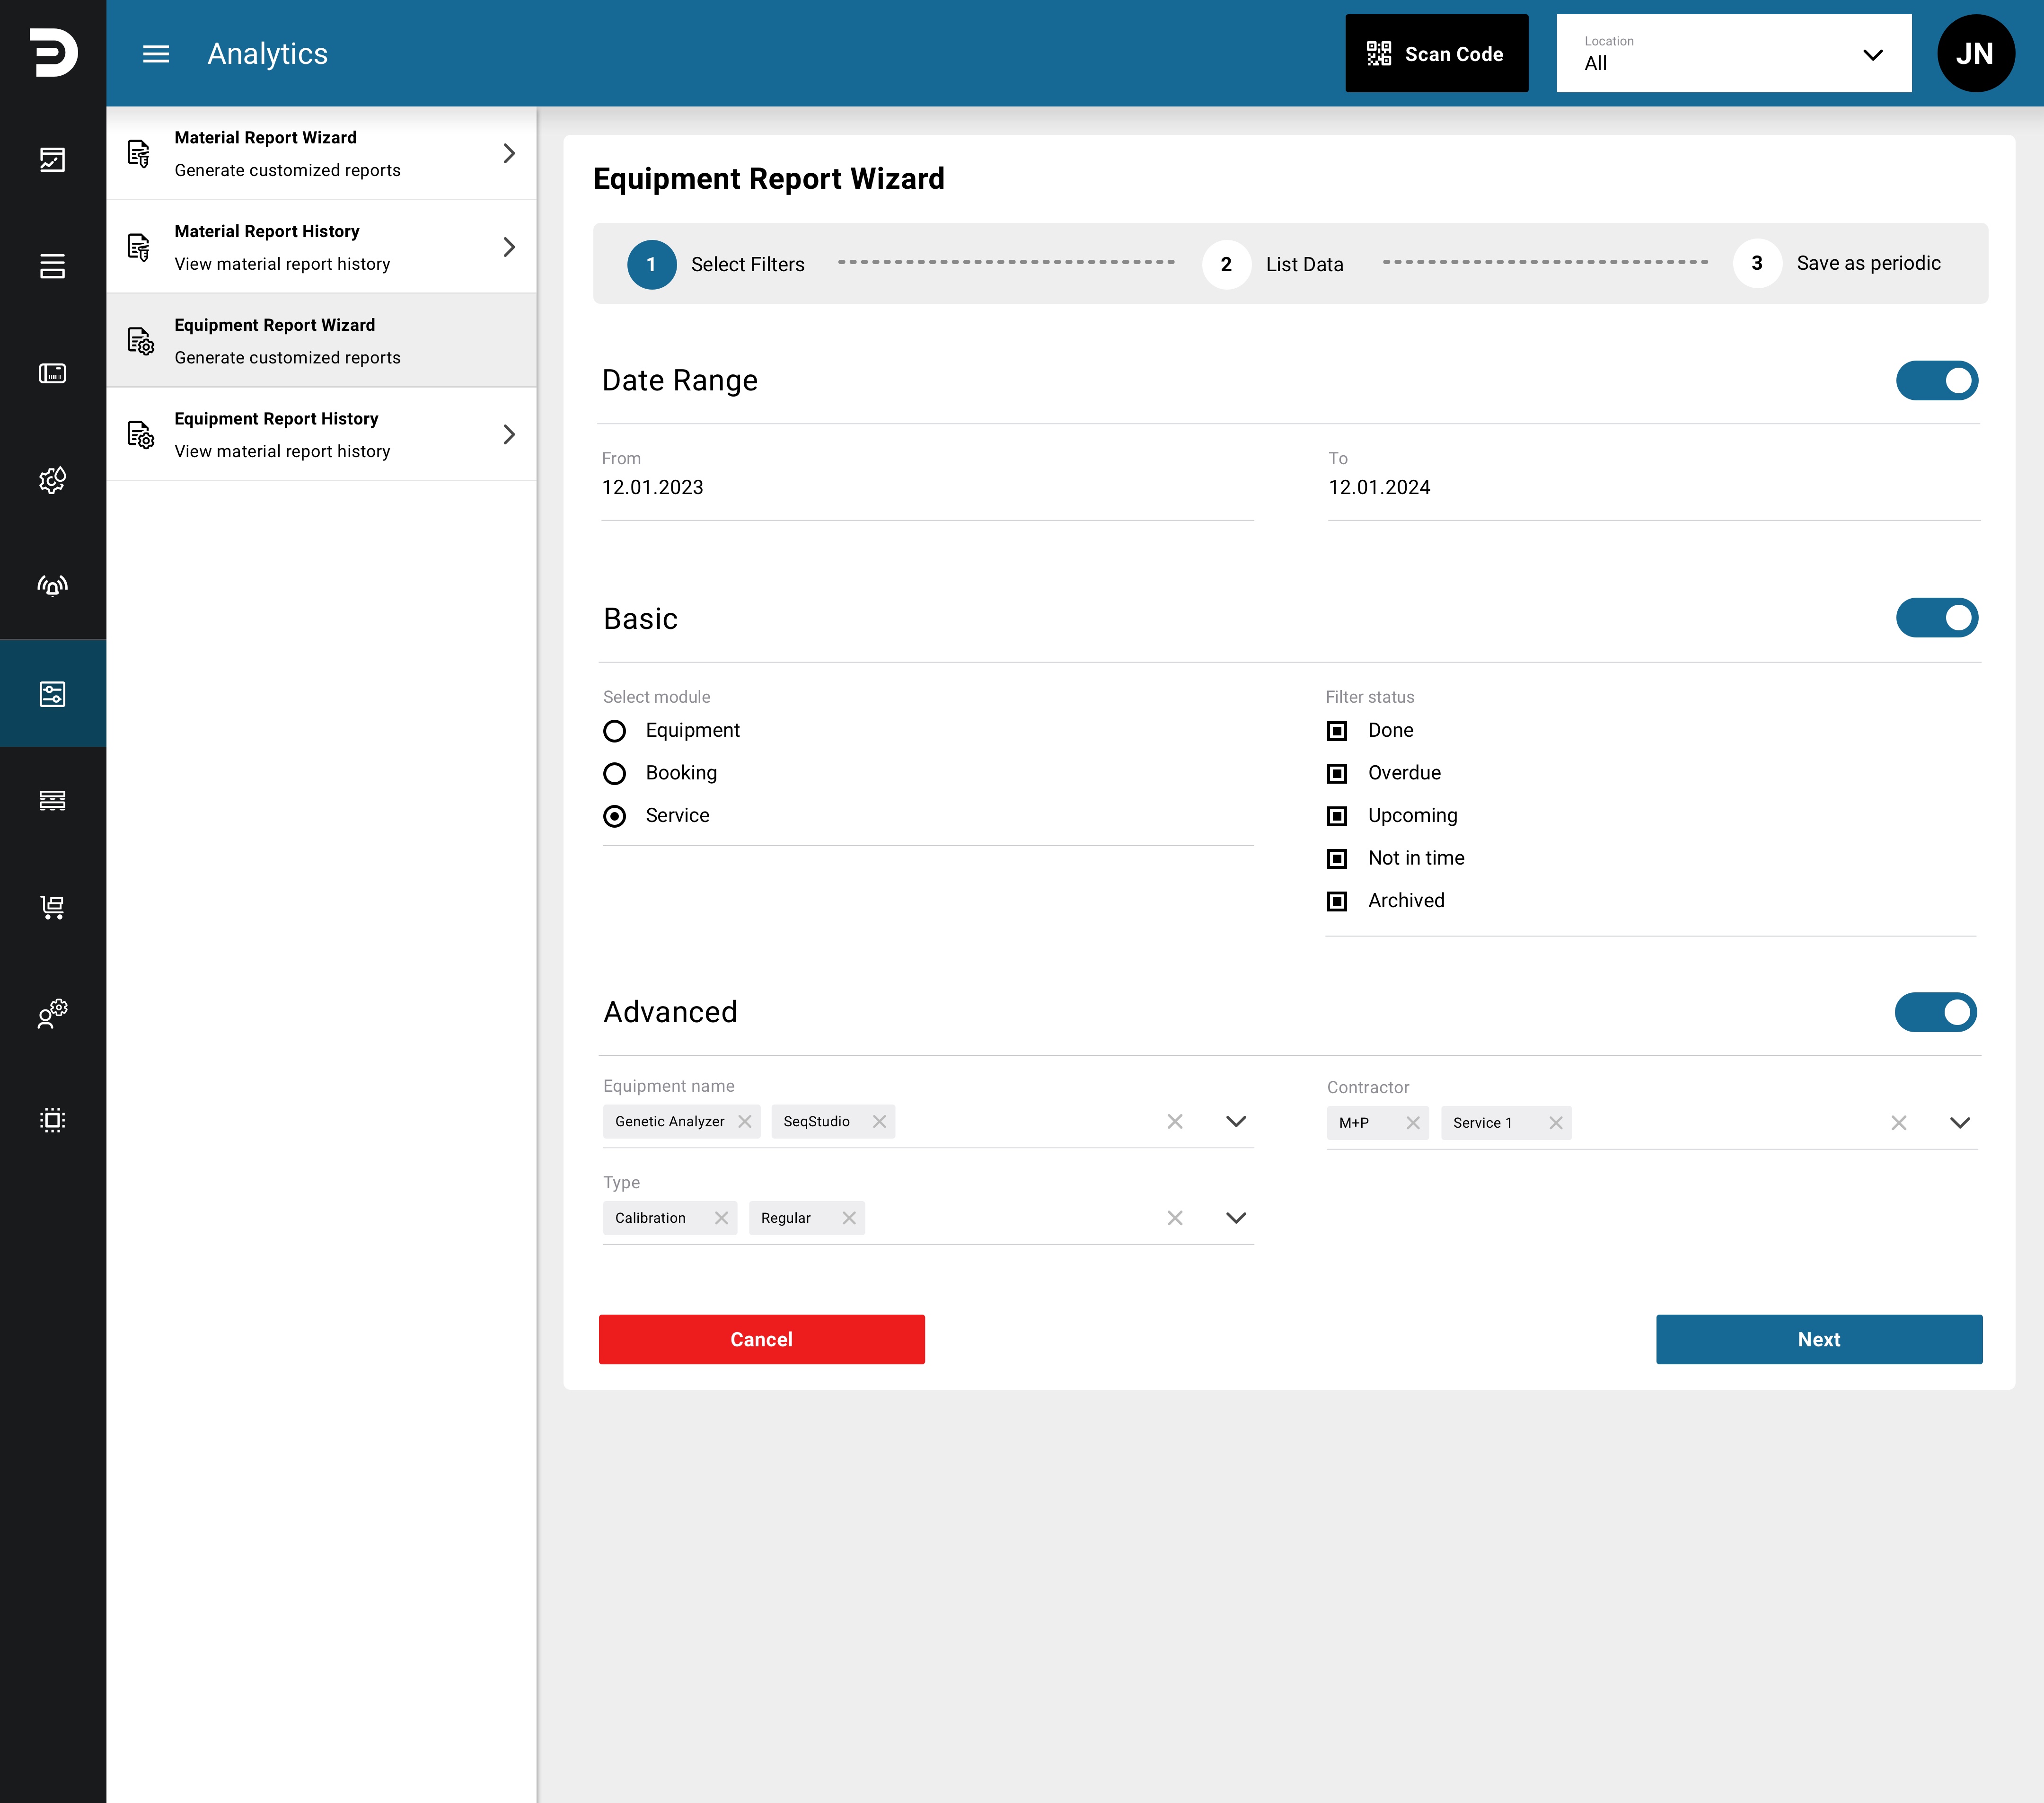2044x1803 pixels.
Task: Toggle the Date Range switch
Action: point(1937,381)
